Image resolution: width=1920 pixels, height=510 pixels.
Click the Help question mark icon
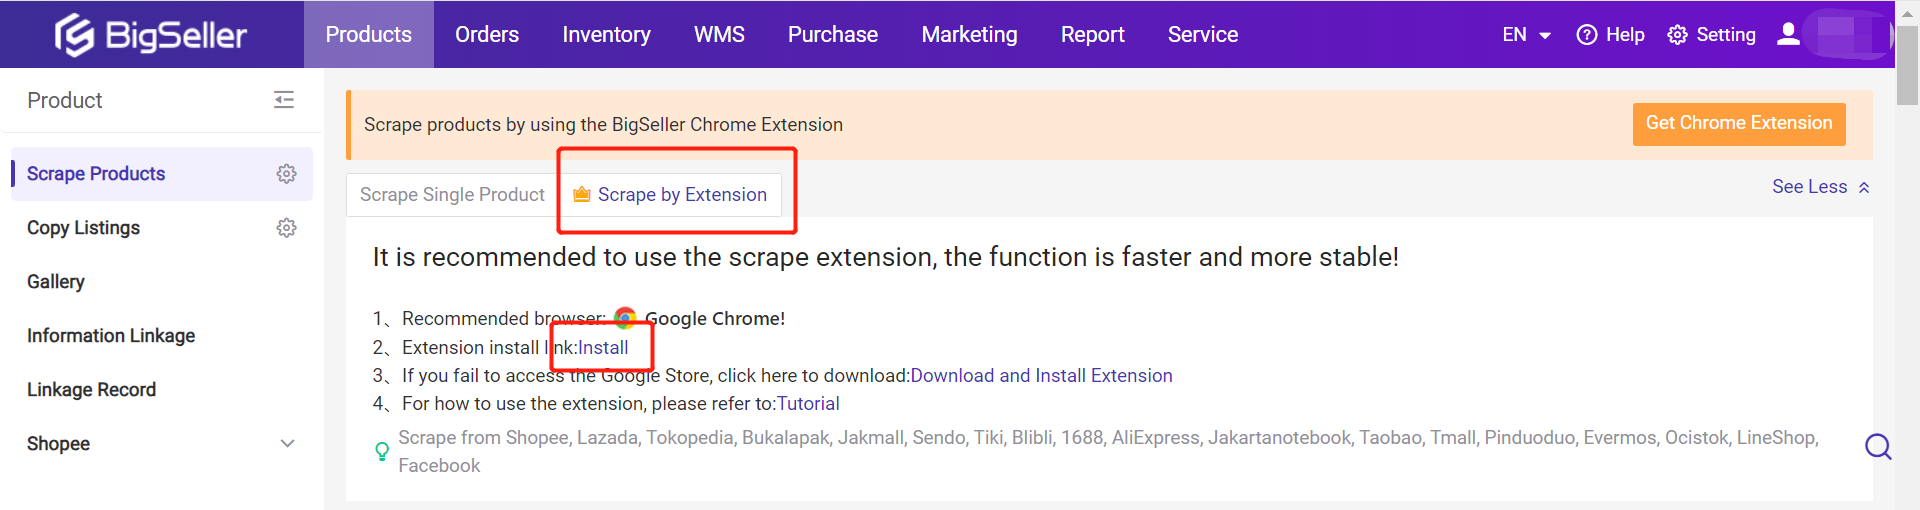1586,35
